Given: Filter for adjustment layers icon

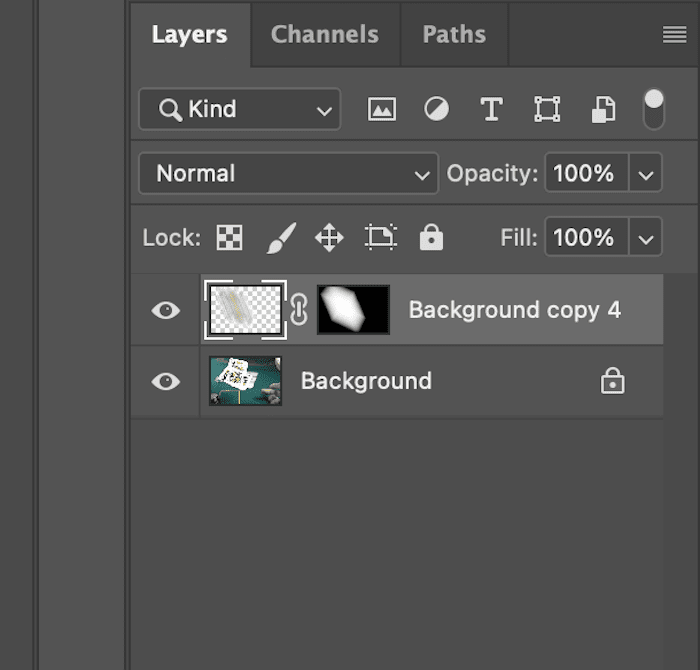Looking at the screenshot, I should point(436,109).
